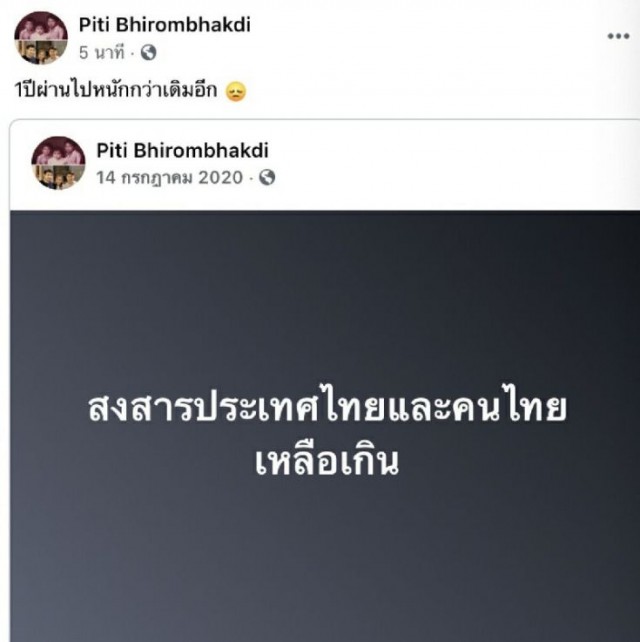640x642 pixels.
Task: Open profile picture of the top post
Action: tap(41, 38)
